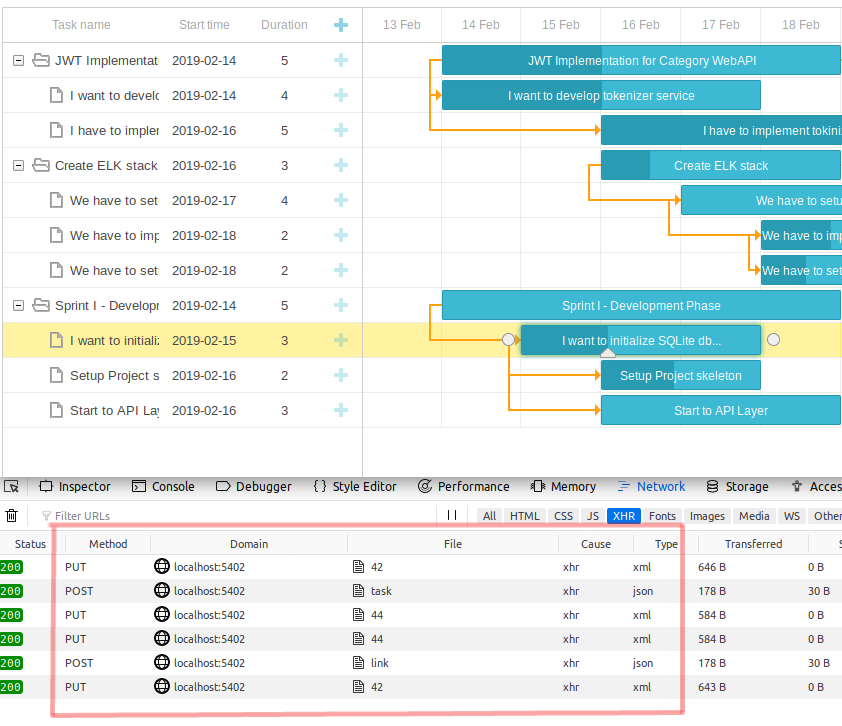Select the POST task request row

[x=380, y=591]
